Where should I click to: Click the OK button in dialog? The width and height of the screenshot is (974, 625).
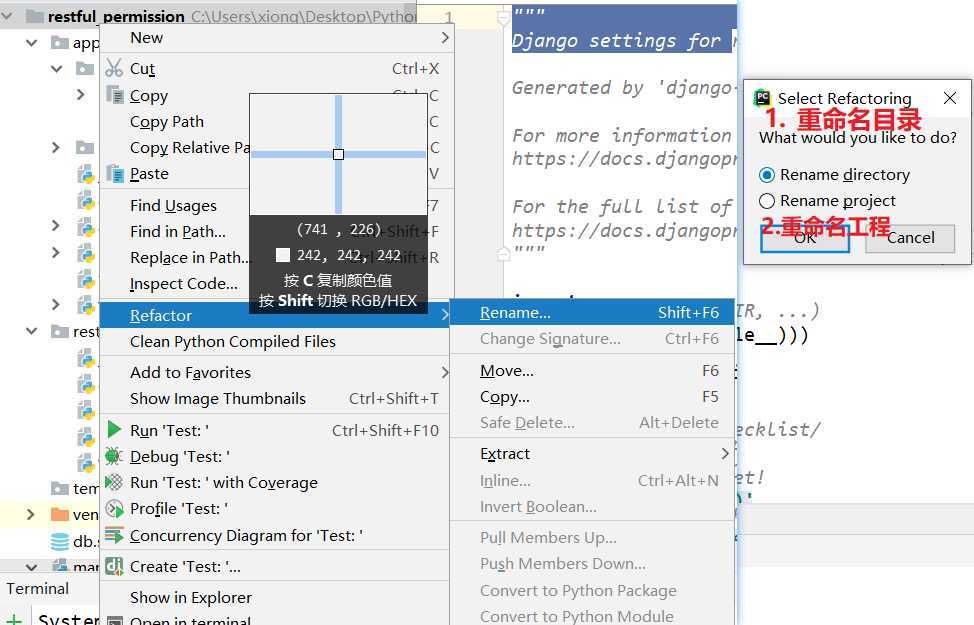pyautogui.click(x=805, y=239)
